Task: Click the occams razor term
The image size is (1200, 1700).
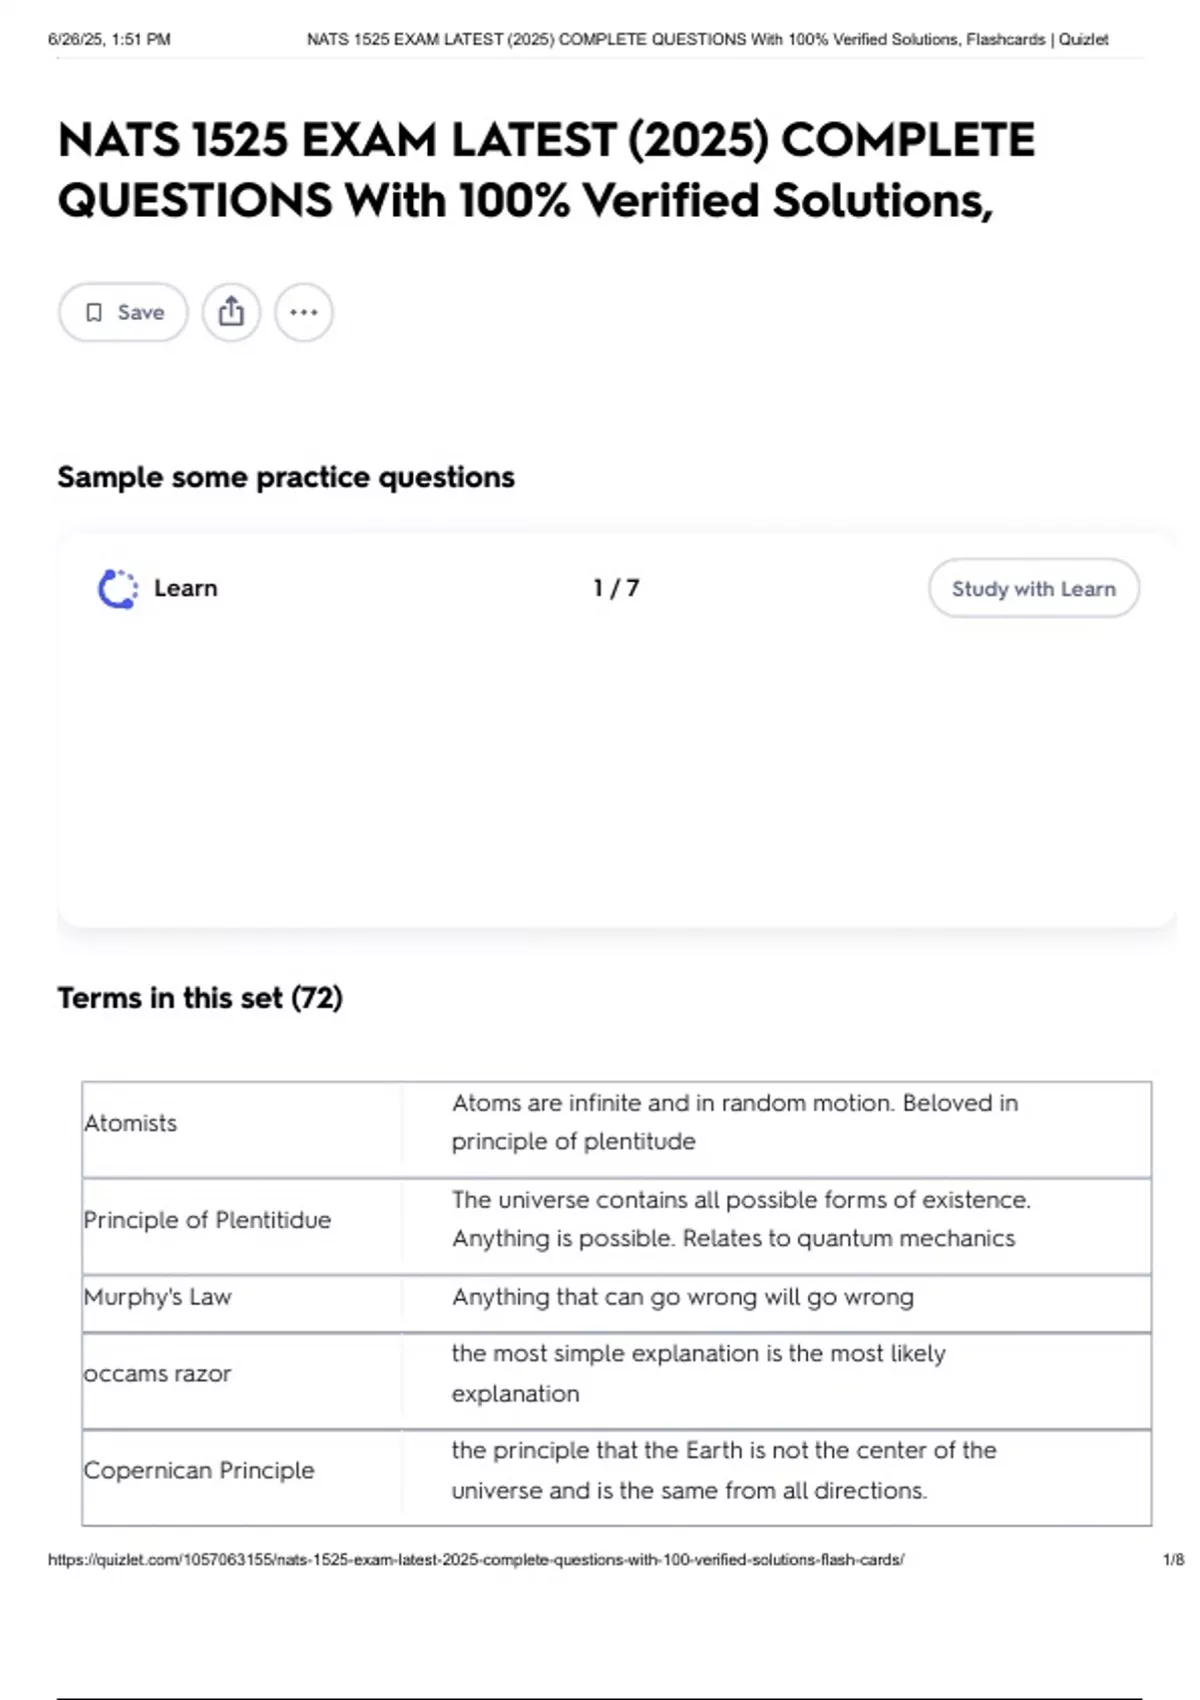Action: coord(158,1374)
